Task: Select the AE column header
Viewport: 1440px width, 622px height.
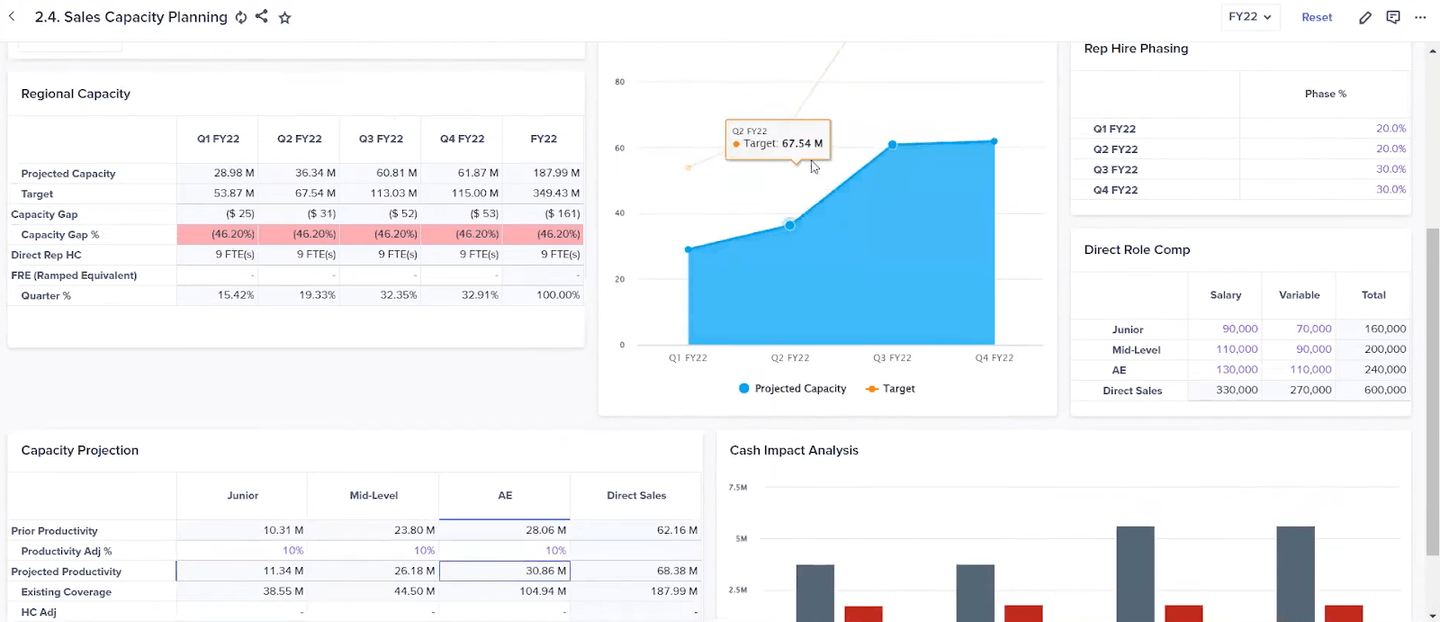Action: (504, 495)
